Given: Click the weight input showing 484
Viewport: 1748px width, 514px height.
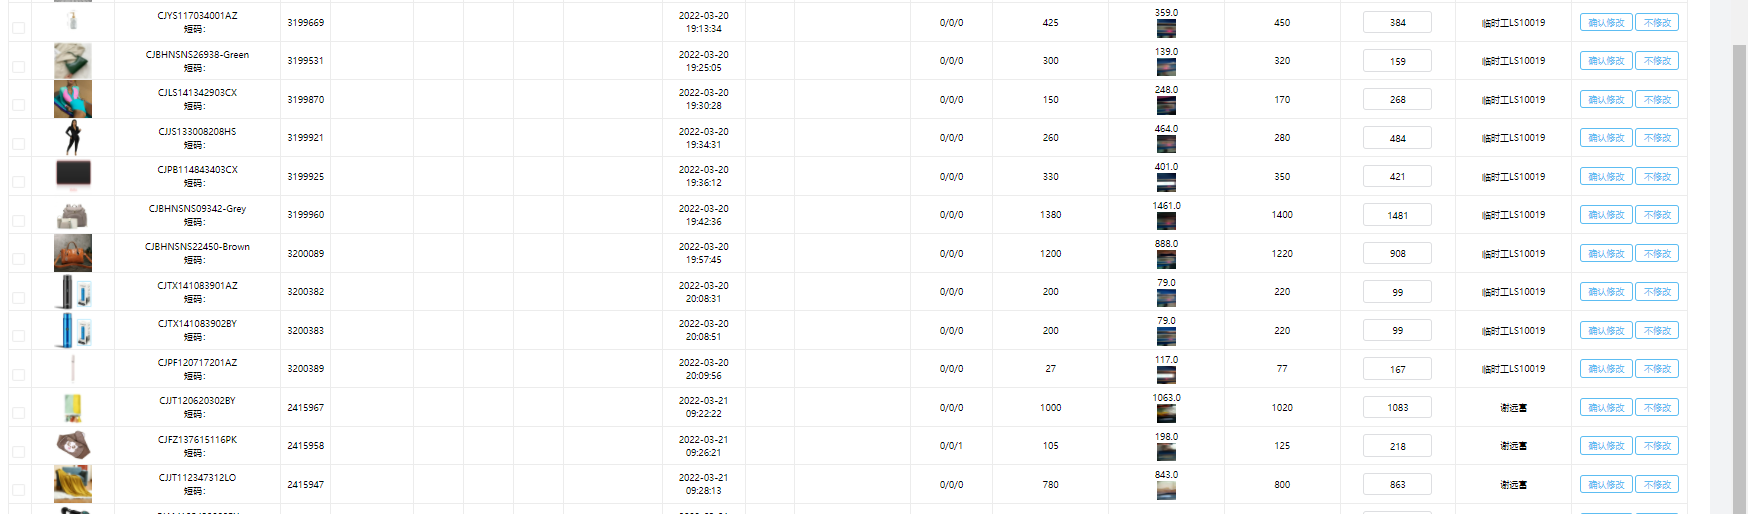Looking at the screenshot, I should pos(1397,138).
